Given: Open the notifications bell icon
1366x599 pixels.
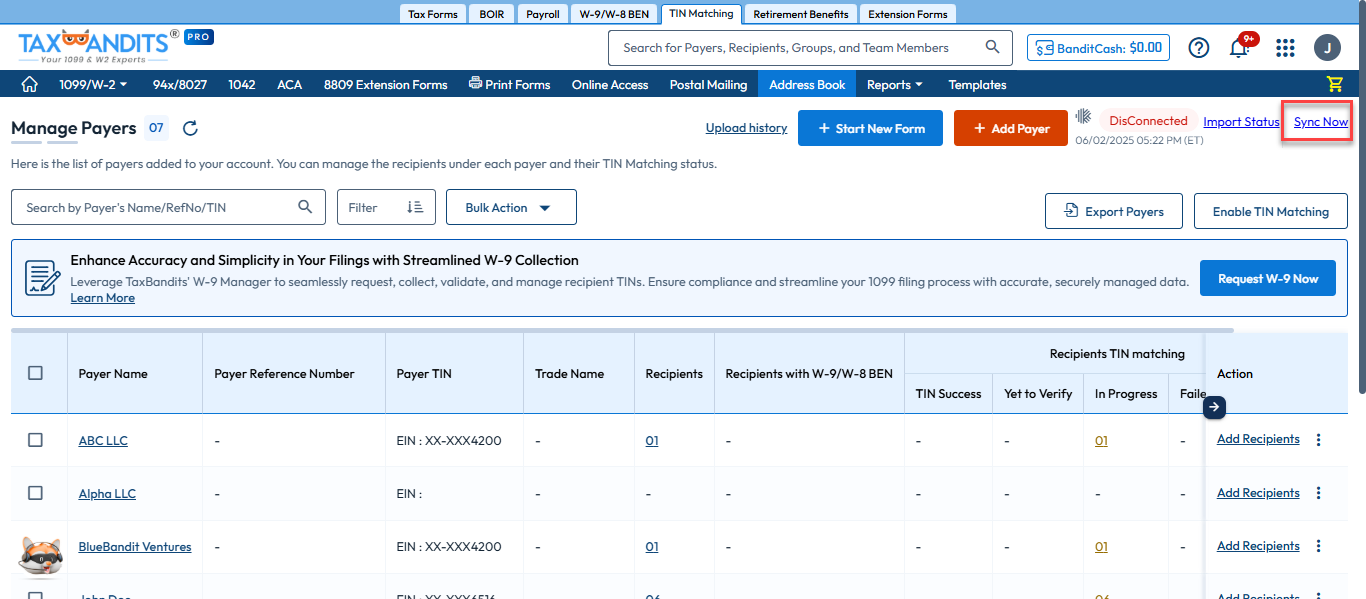Looking at the screenshot, I should pyautogui.click(x=1239, y=47).
